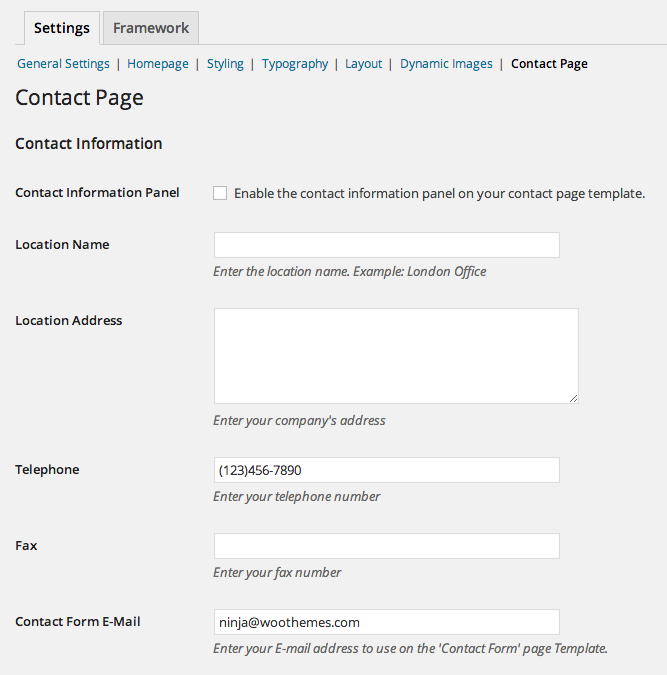Click the checkbox label about contact page template
Screen dimensions: 667x675
[x=439, y=194]
